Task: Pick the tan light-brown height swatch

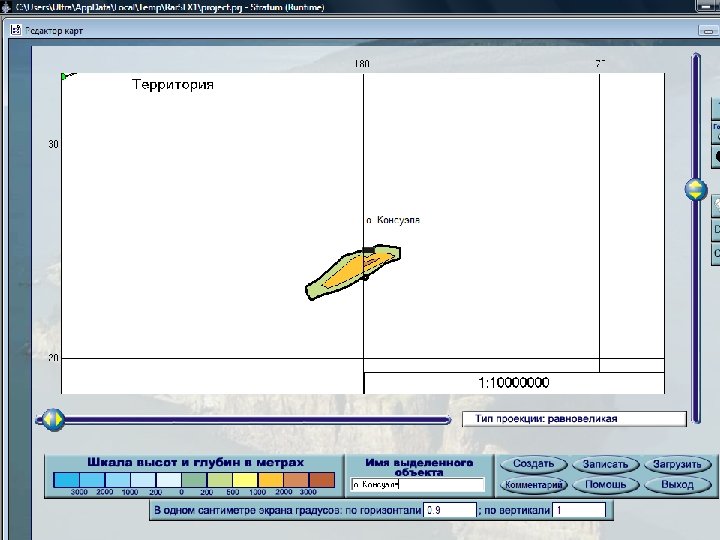Action: tap(296, 480)
